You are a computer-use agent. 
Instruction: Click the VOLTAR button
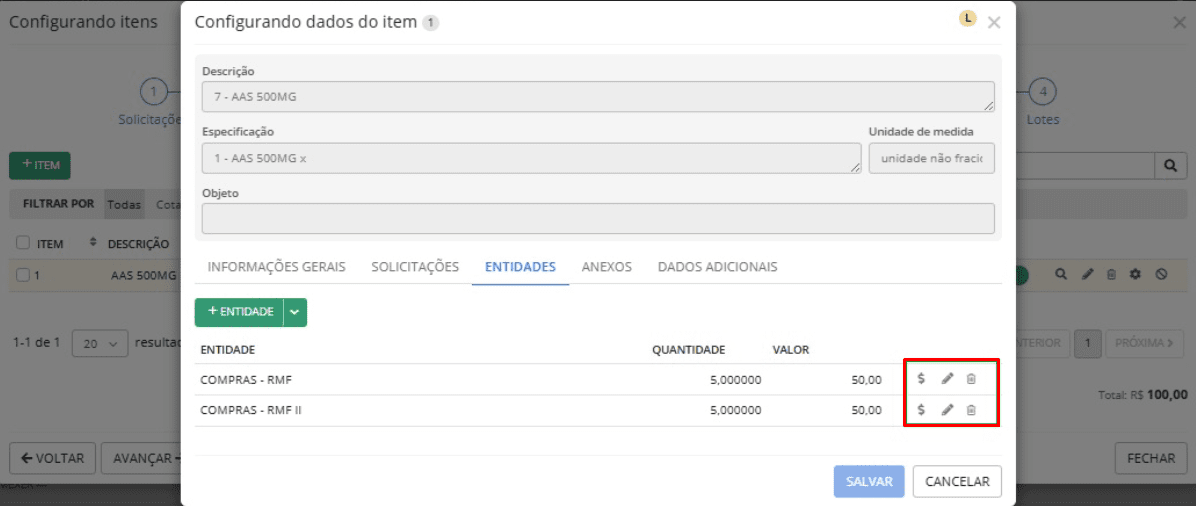tap(52, 458)
